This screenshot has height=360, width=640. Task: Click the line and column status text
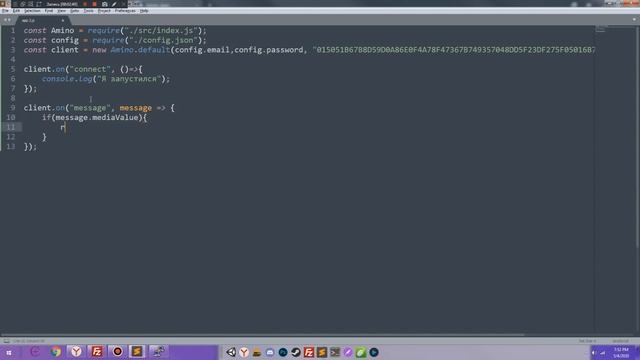click(29, 341)
